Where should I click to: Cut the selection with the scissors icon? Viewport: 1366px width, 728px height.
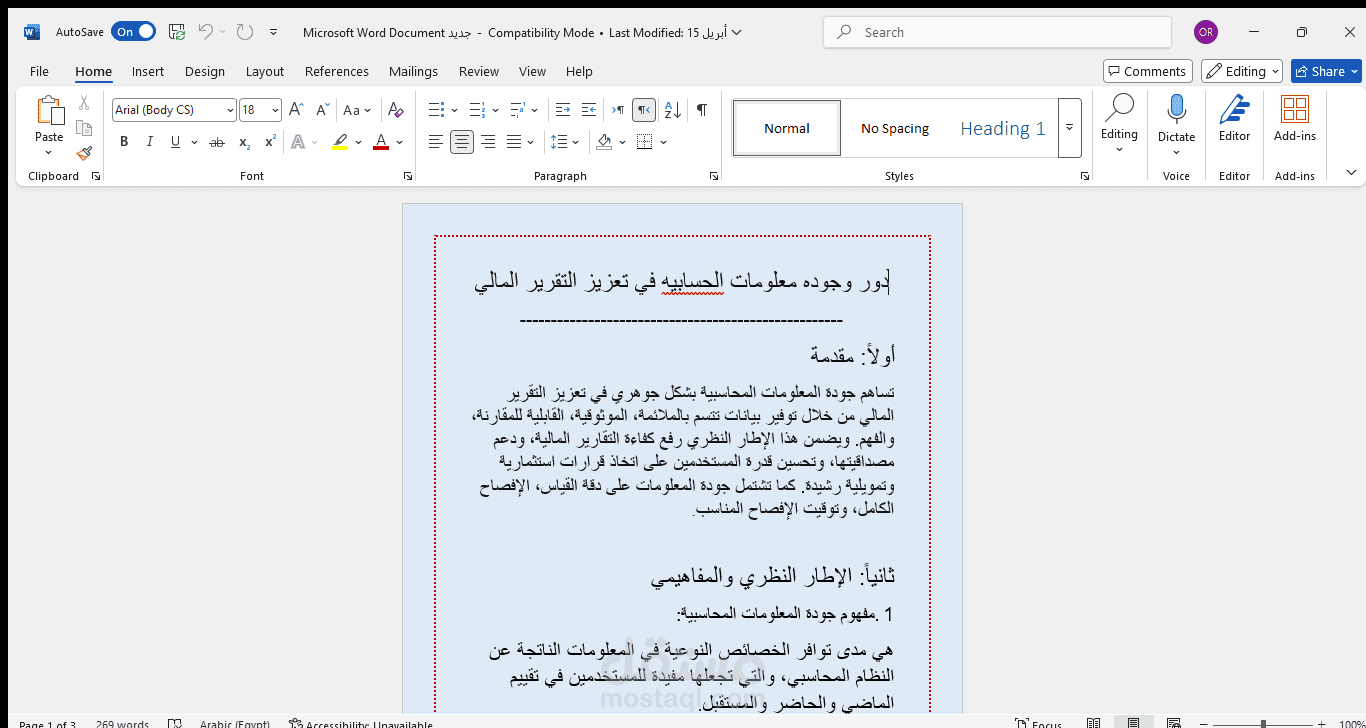pos(84,103)
